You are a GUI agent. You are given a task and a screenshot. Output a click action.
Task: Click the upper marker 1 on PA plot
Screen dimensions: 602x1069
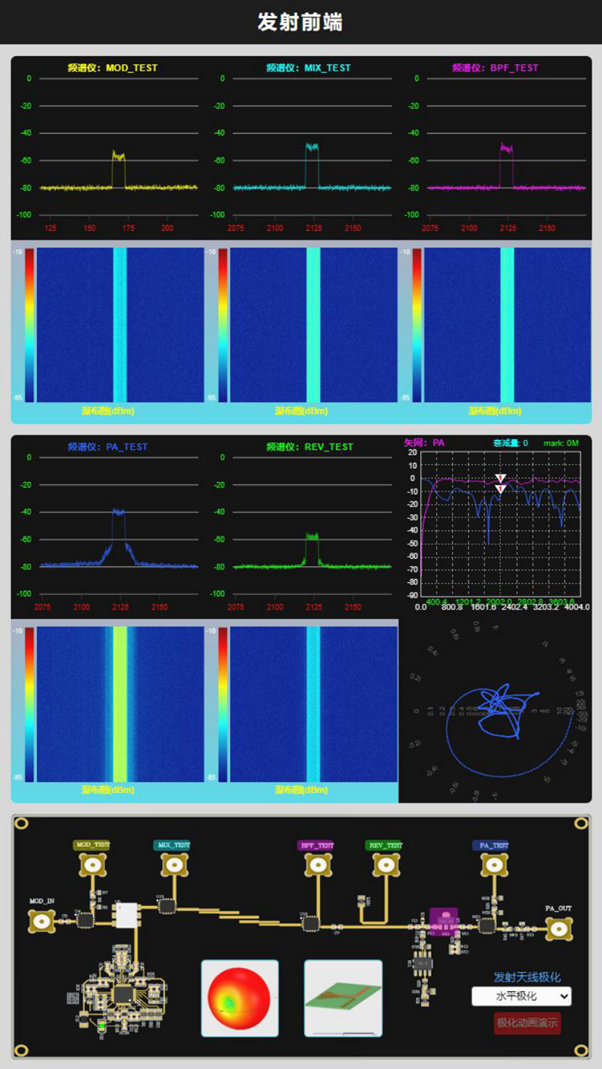click(501, 478)
